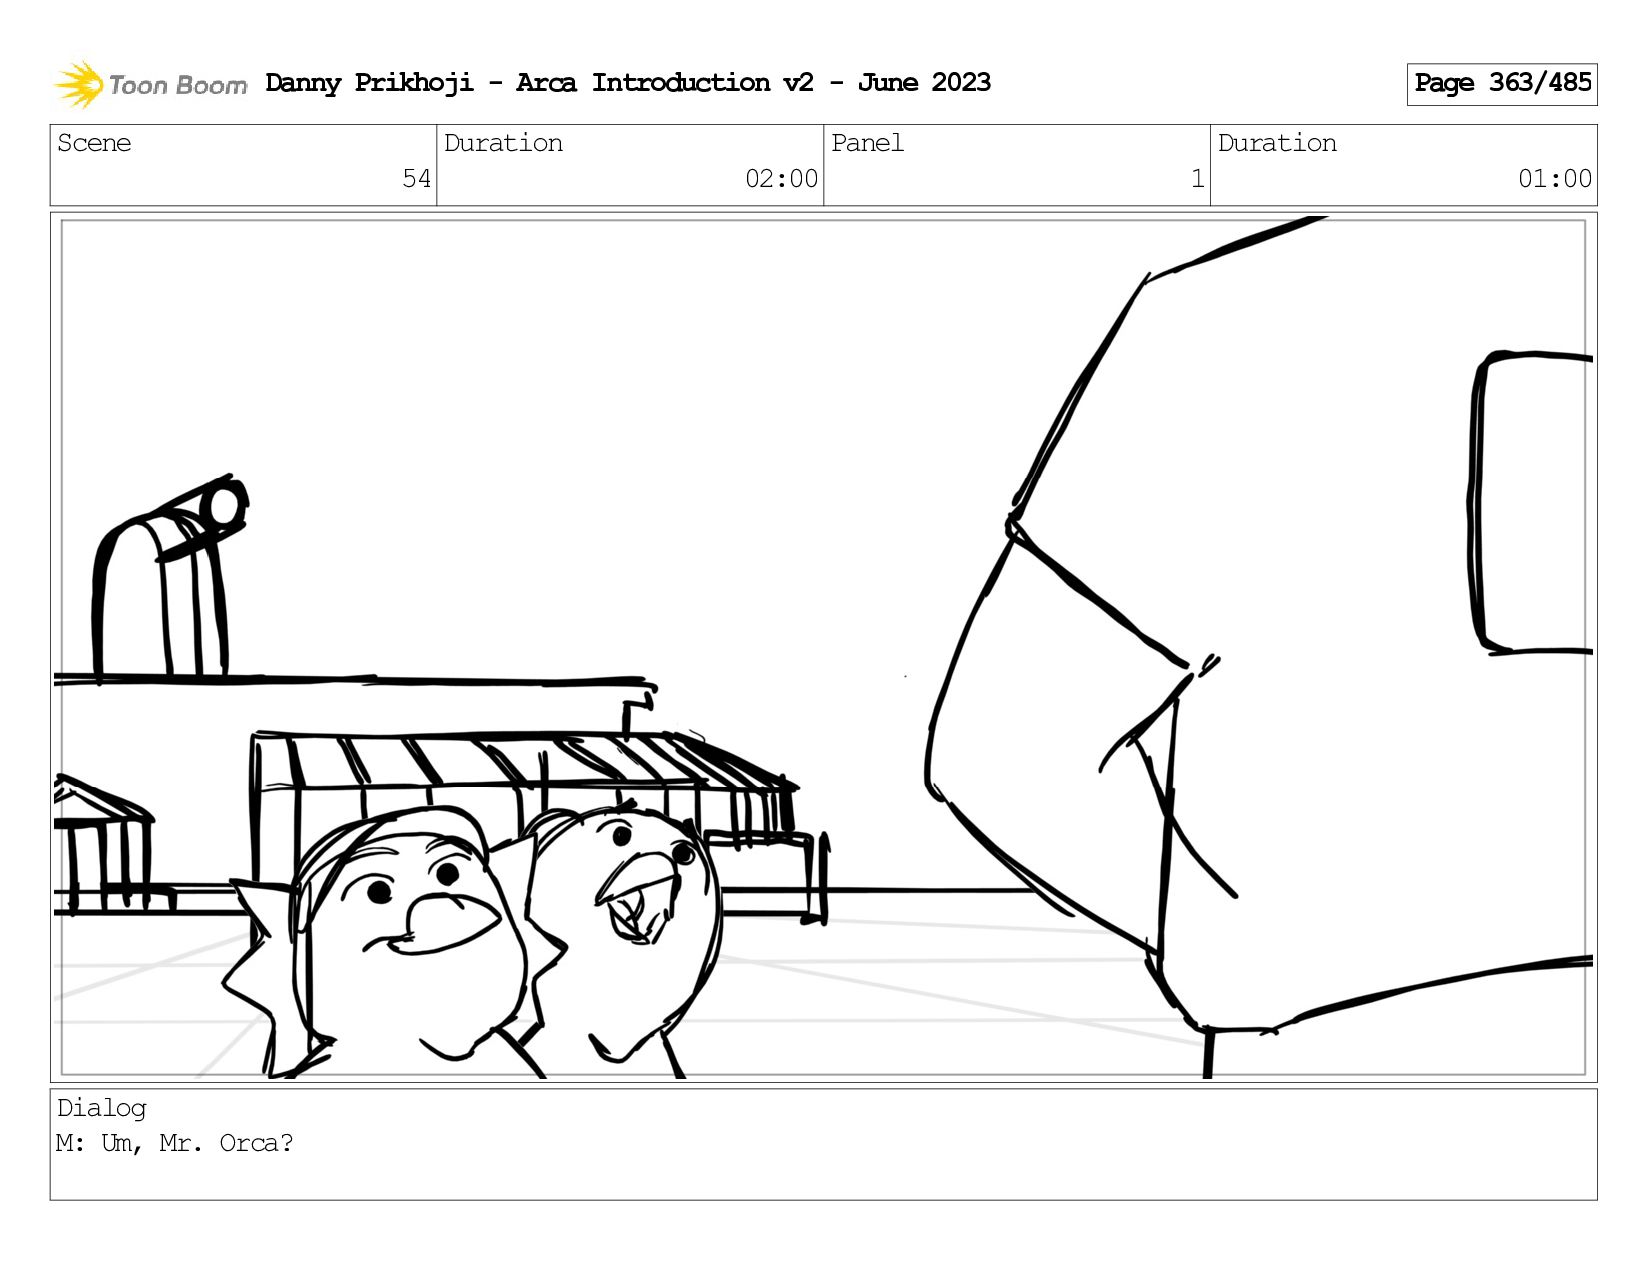Click the 'Scene' header label
Screen dimensions: 1650x1275
pyautogui.click(x=94, y=143)
